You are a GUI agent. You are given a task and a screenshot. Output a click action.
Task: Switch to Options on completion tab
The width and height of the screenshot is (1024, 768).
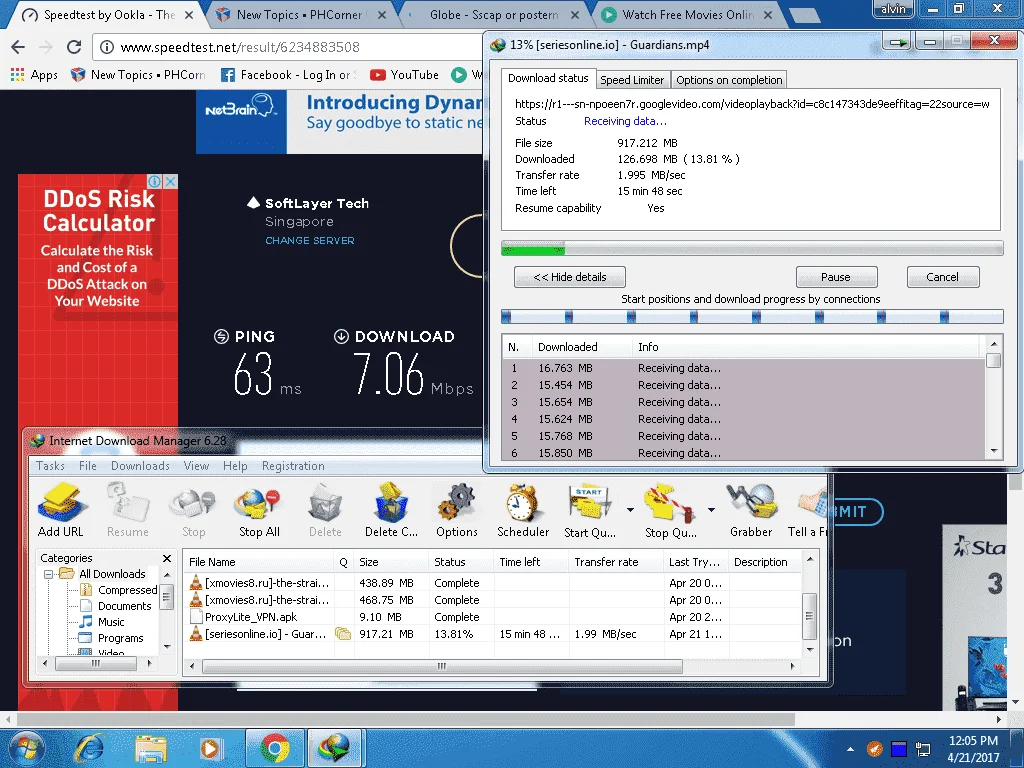click(x=729, y=80)
